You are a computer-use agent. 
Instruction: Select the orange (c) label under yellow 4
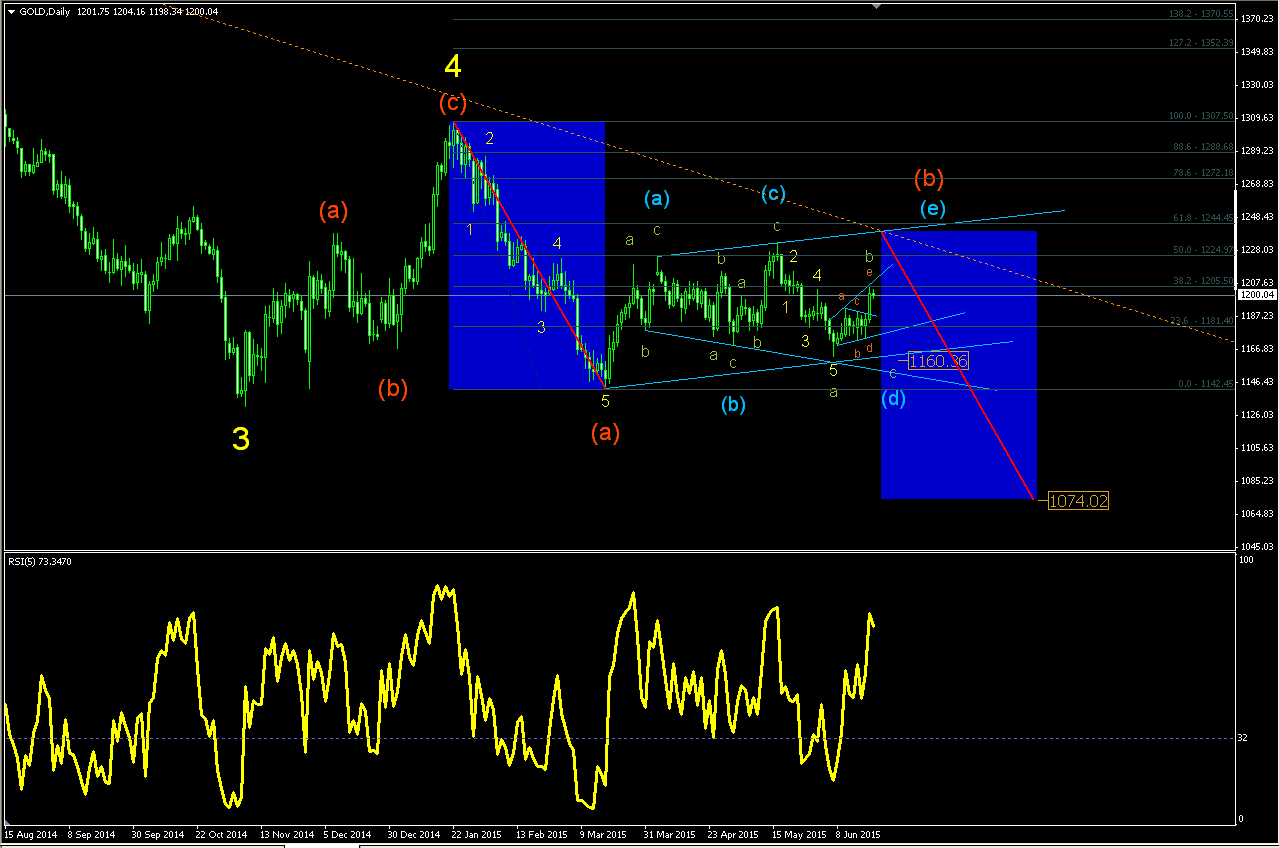coord(452,102)
